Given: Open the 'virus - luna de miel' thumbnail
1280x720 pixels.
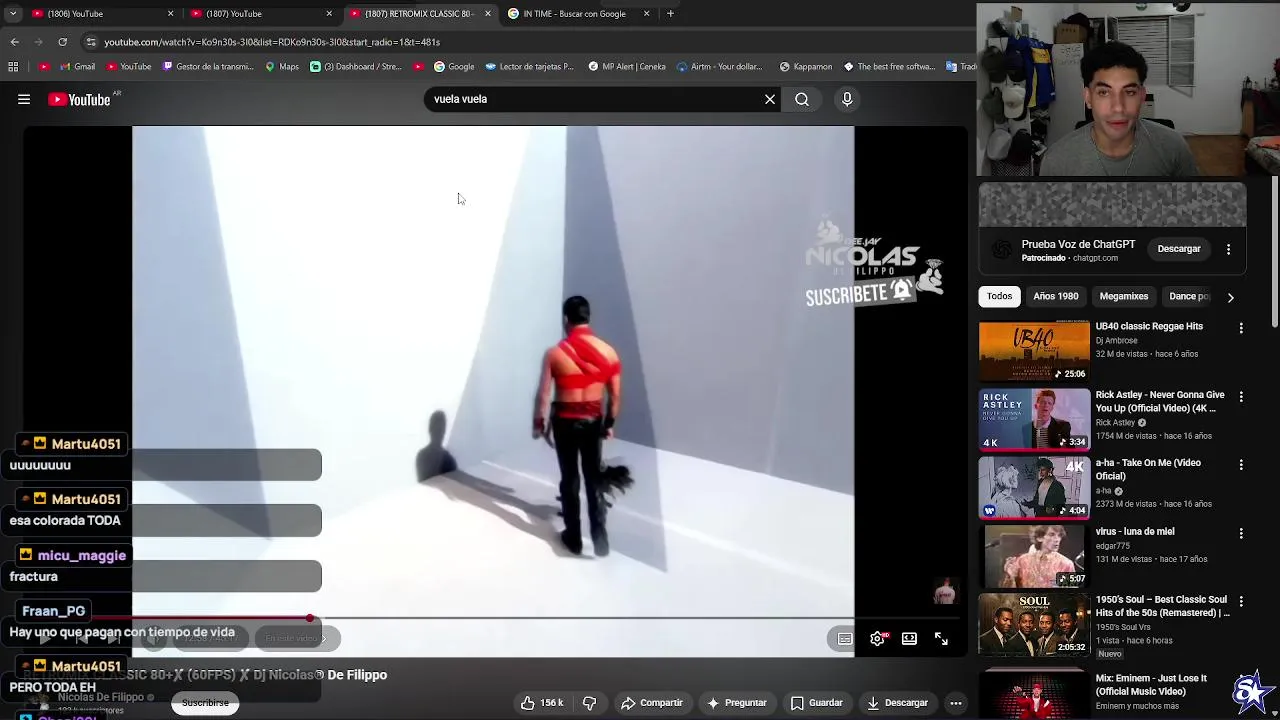Looking at the screenshot, I should 1034,556.
